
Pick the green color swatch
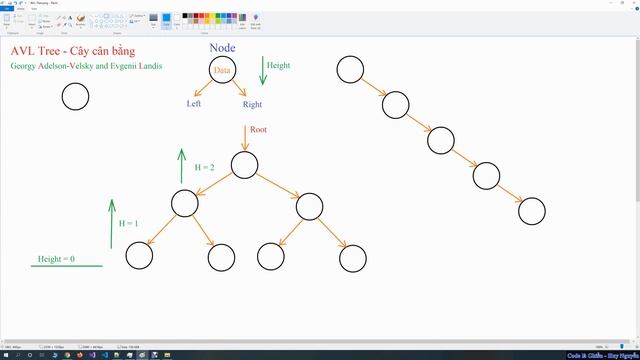(x=218, y=16)
